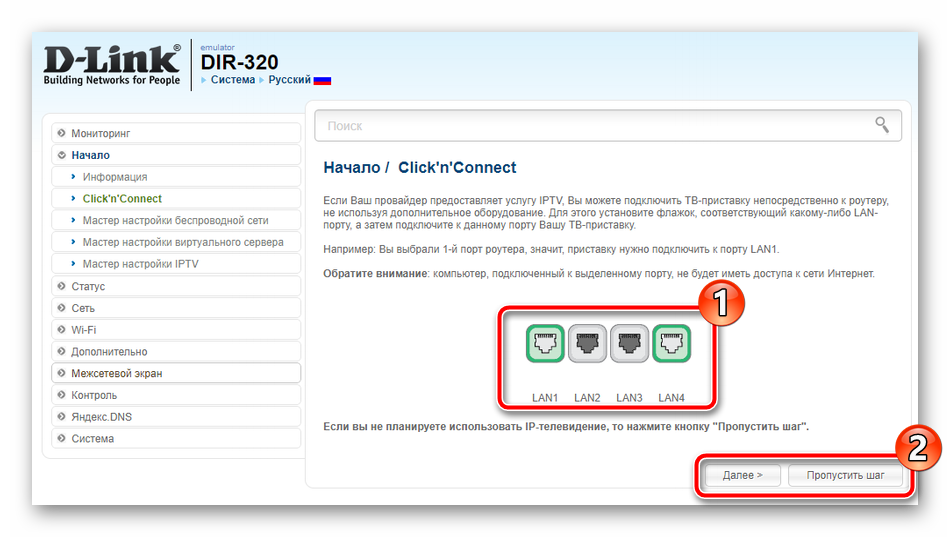Click the Далее > button
Image resolution: width=950 pixels, height=537 pixels.
pyautogui.click(x=742, y=475)
